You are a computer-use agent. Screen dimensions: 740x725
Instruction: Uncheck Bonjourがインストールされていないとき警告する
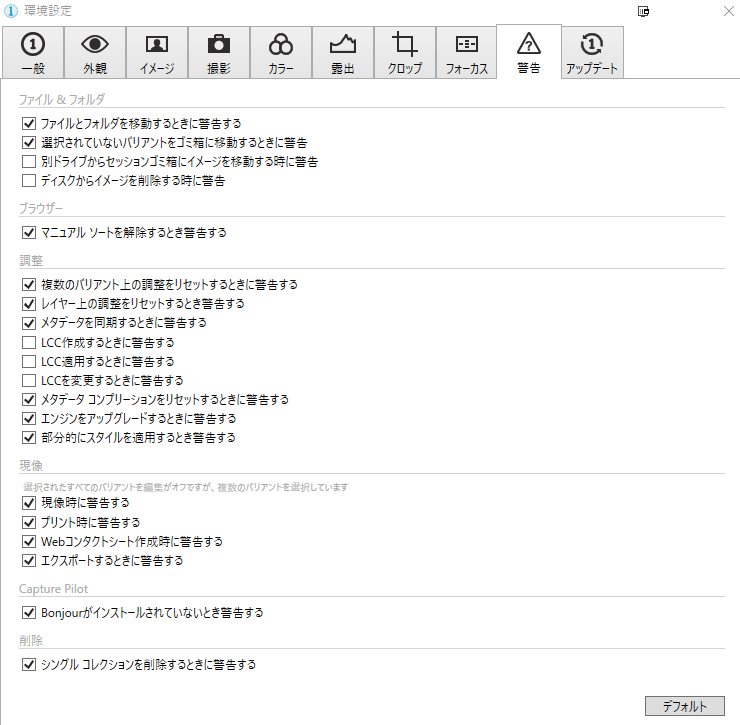point(28,612)
